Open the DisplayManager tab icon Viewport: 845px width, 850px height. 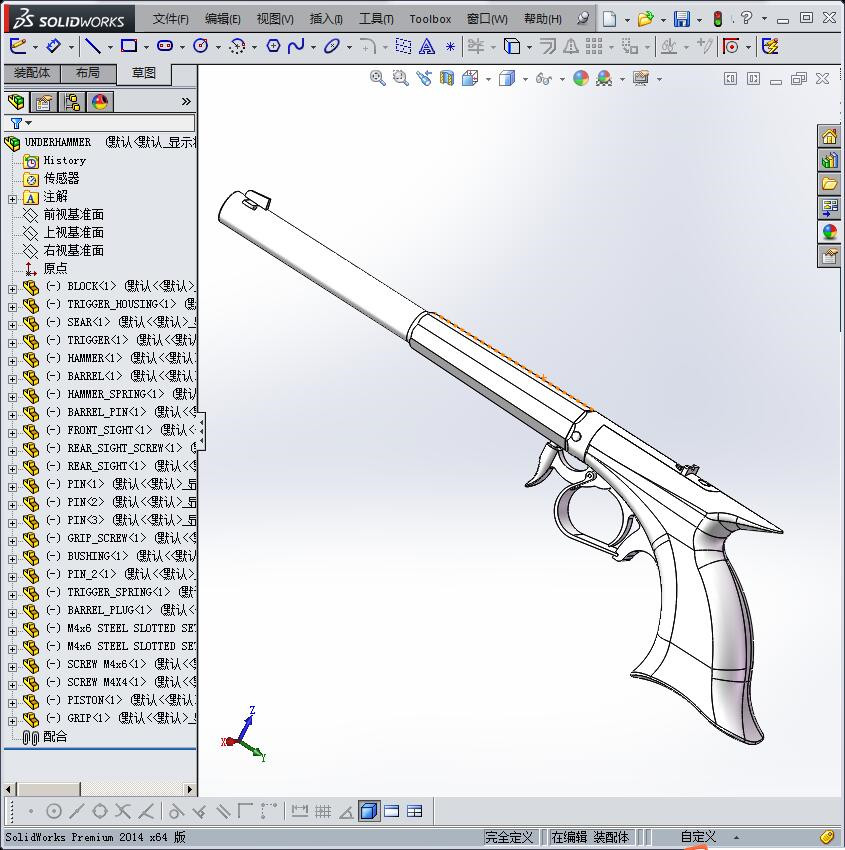point(100,101)
